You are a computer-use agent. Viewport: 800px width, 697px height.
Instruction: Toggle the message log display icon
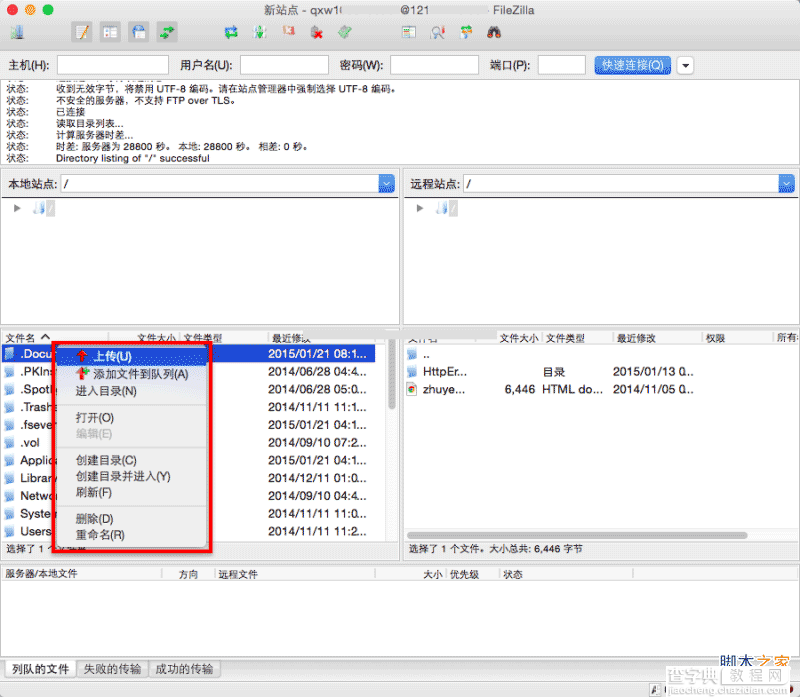click(x=82, y=33)
